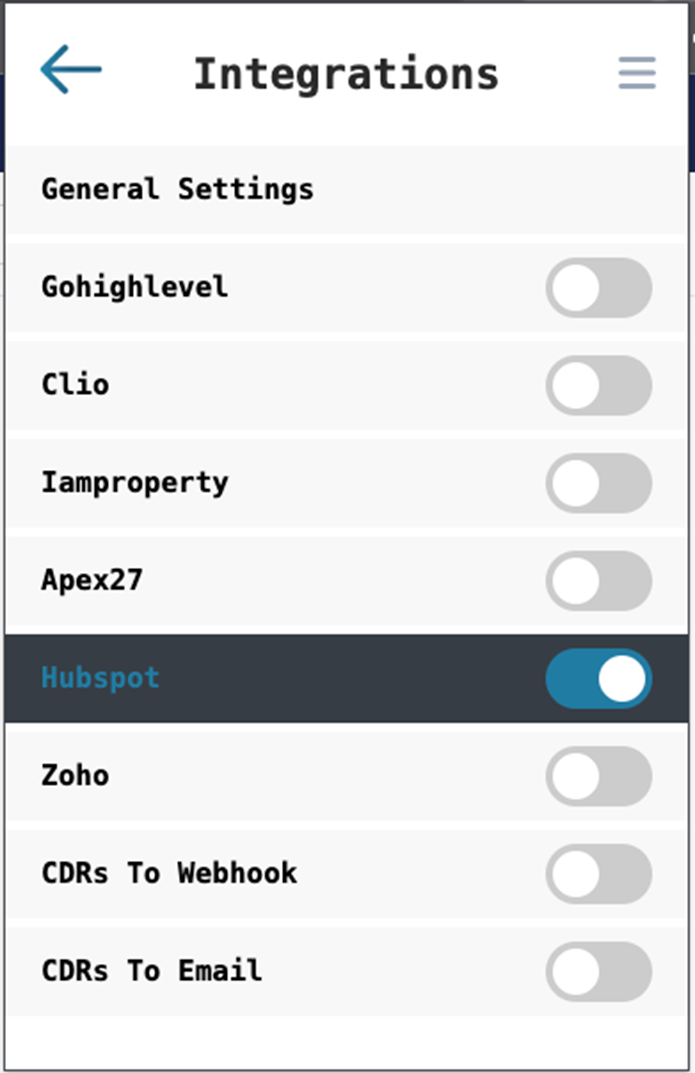Click the back arrow icon
695x1073 pixels.
tap(71, 71)
